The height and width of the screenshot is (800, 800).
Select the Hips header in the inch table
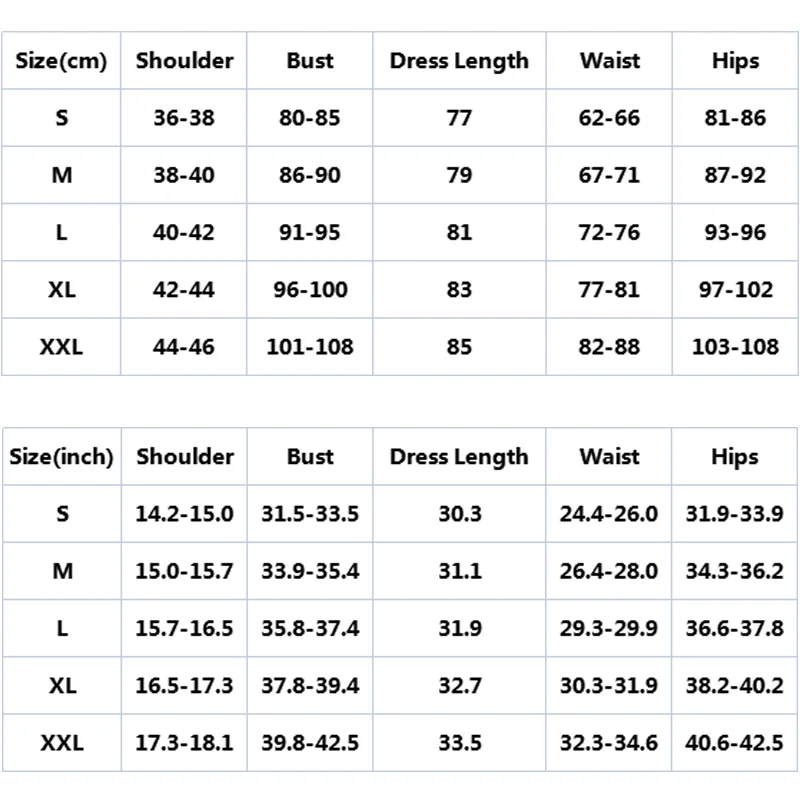click(735, 457)
